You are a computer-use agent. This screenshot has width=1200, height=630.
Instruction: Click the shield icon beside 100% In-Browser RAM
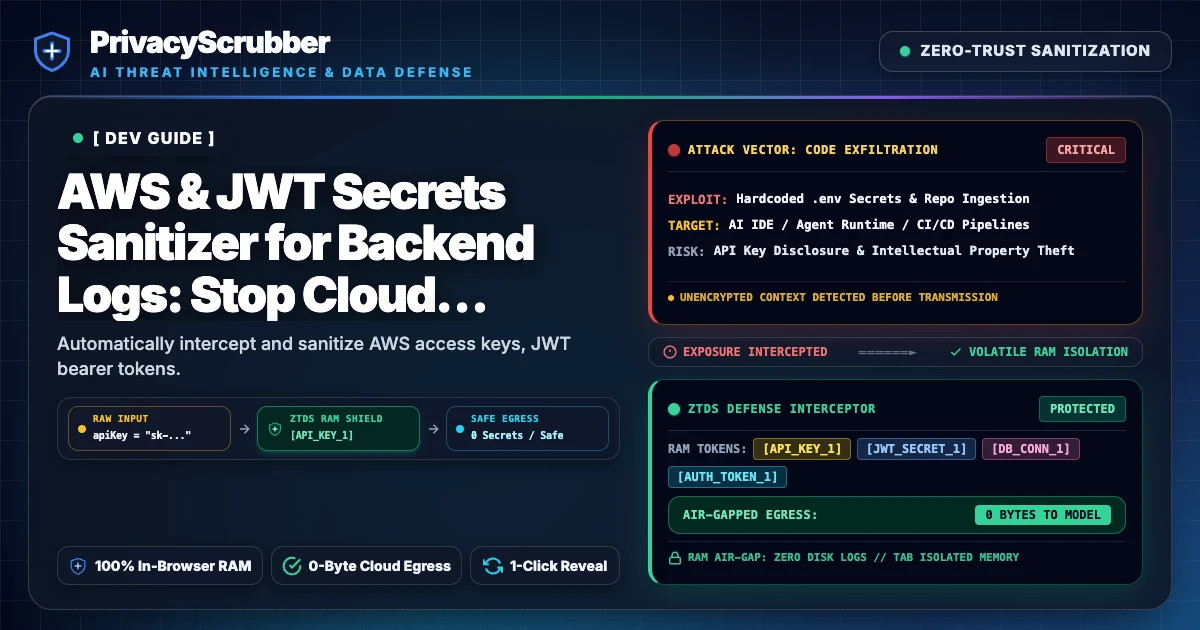click(x=78, y=566)
